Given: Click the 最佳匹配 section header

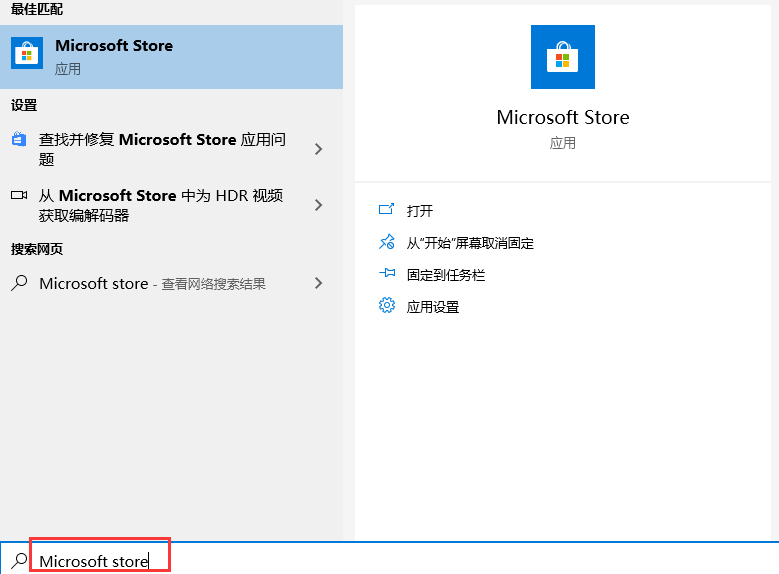Looking at the screenshot, I should (37, 9).
